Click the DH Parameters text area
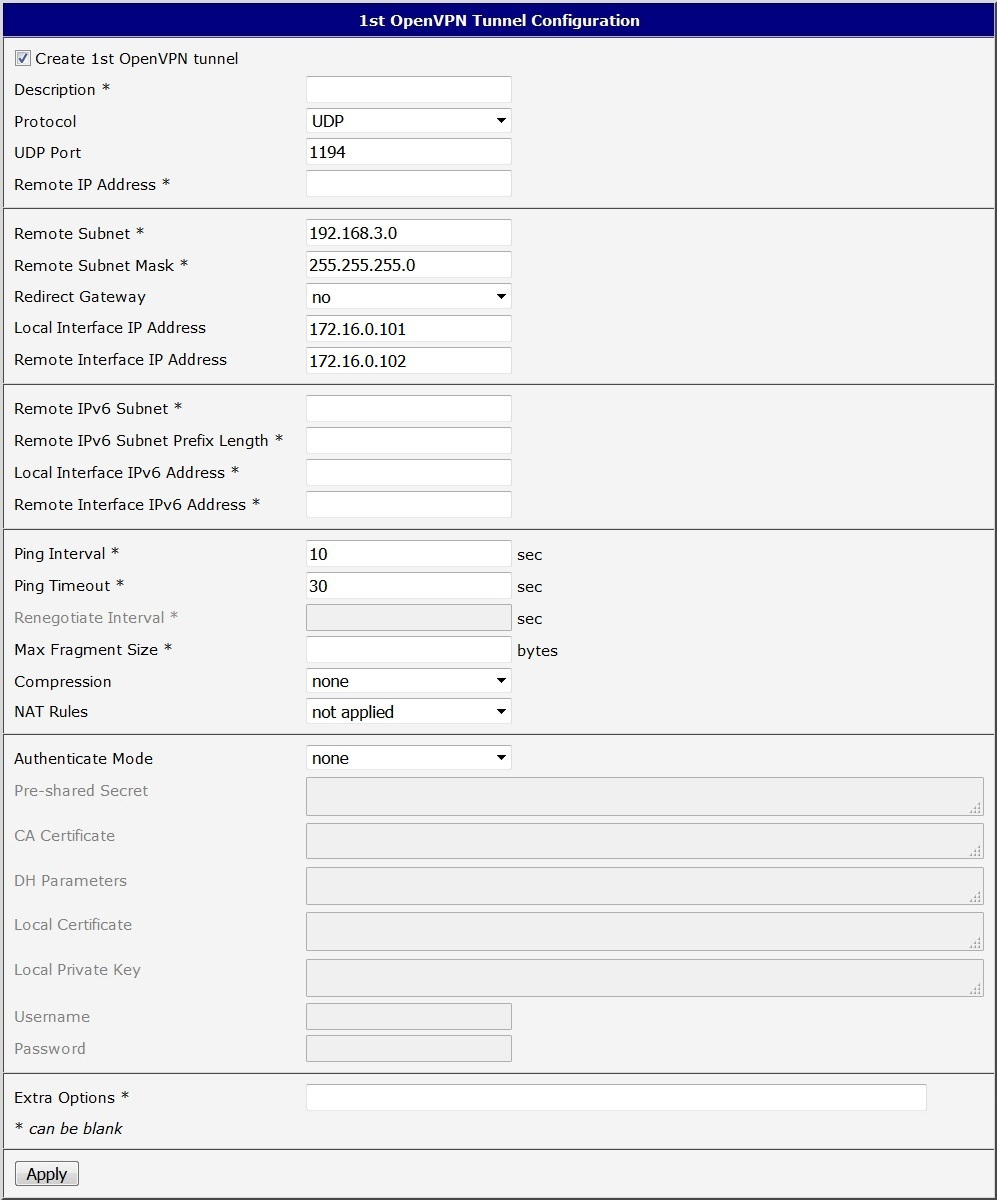997x1200 pixels. coord(645,886)
